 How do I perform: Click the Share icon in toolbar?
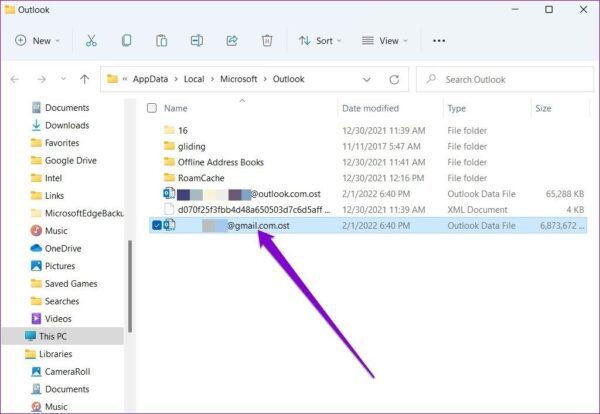point(232,41)
